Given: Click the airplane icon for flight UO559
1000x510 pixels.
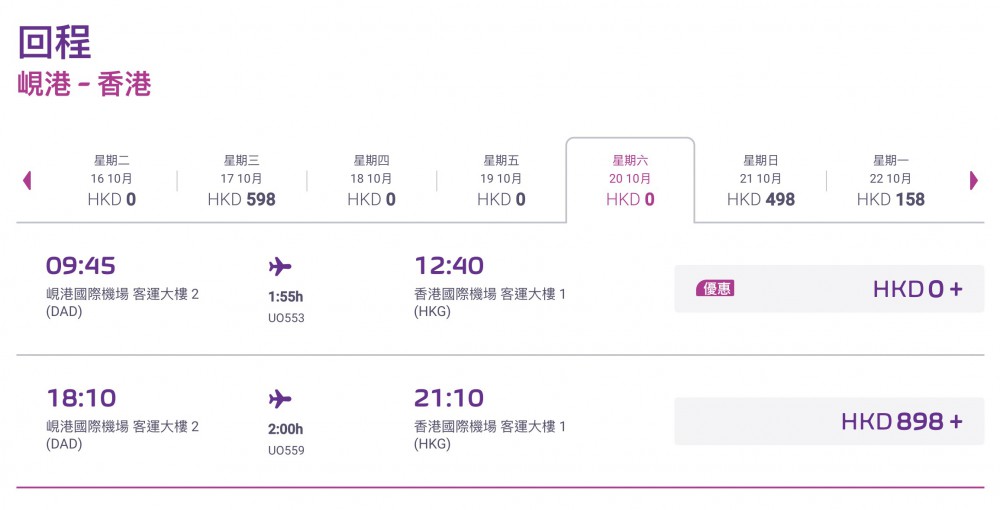Looking at the screenshot, I should (x=280, y=400).
